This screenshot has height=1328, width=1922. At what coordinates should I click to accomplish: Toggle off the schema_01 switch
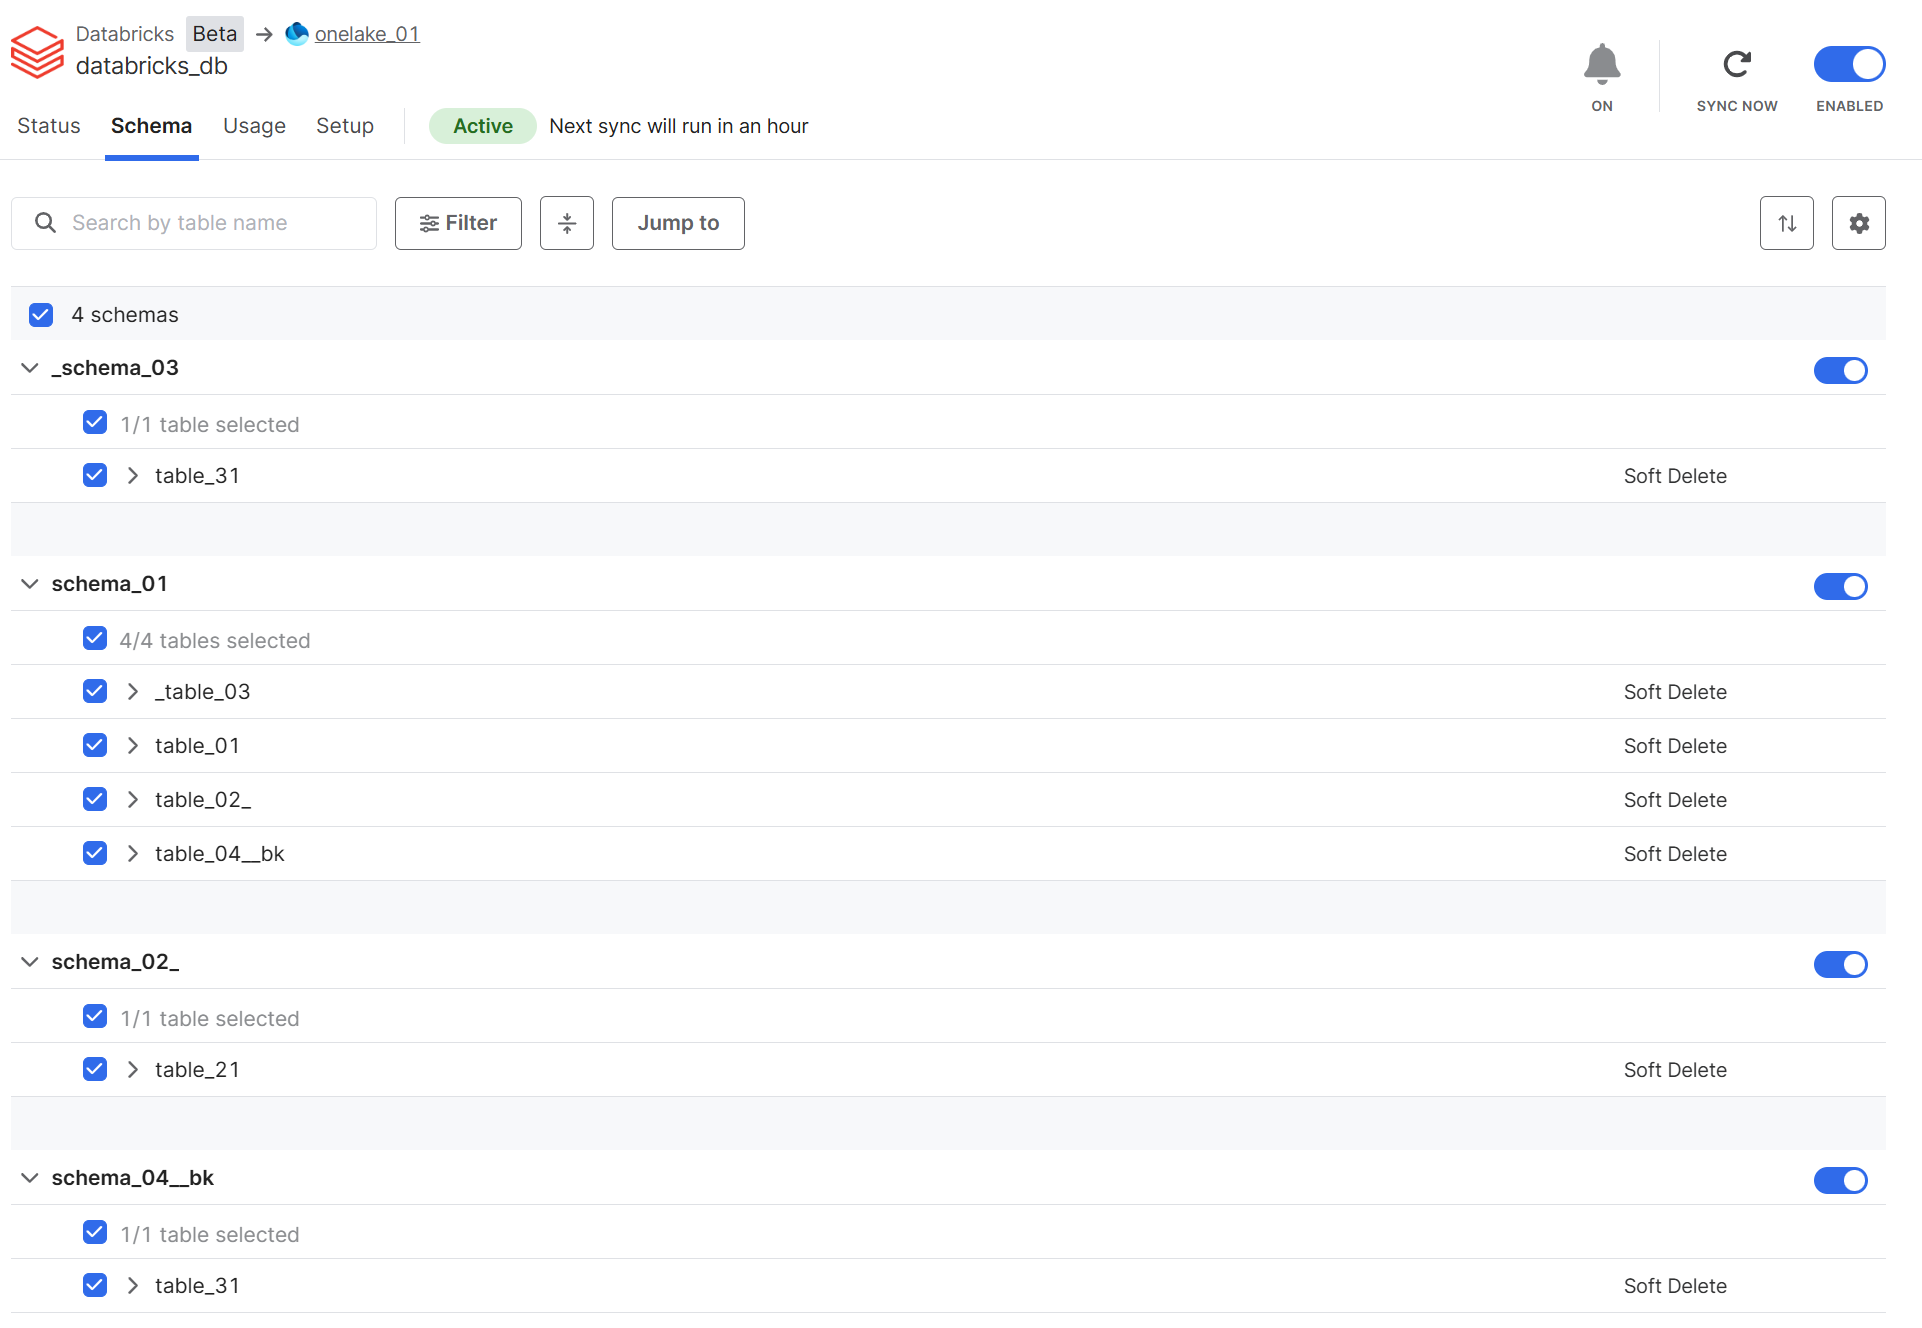coord(1839,586)
